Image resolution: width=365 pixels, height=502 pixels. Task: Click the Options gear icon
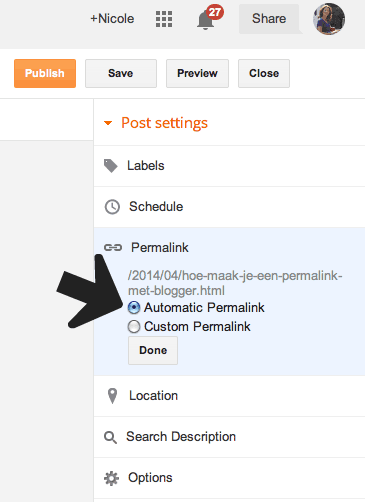coord(111,478)
